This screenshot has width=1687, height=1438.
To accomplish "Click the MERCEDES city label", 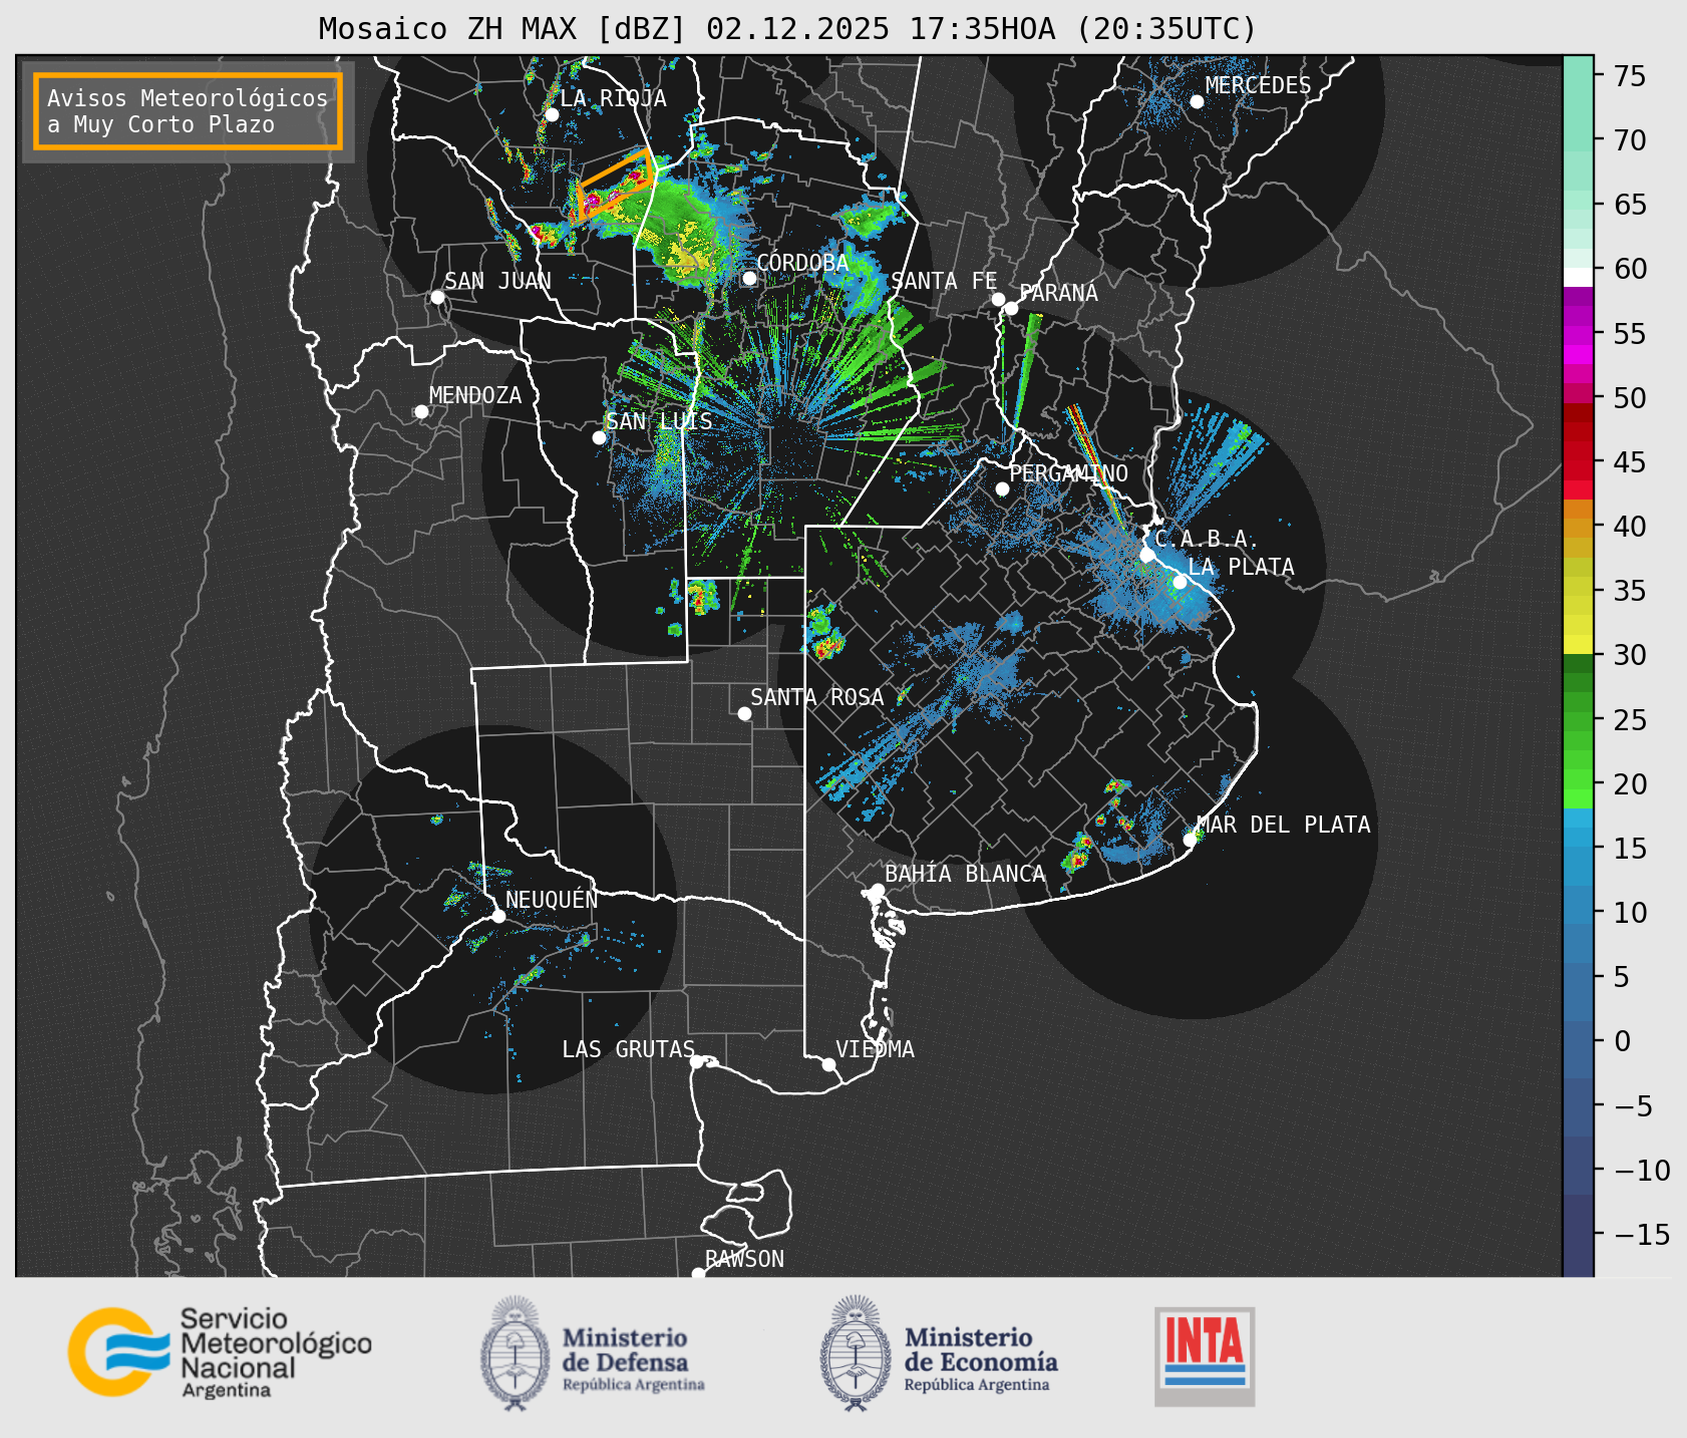I will click(x=1258, y=85).
